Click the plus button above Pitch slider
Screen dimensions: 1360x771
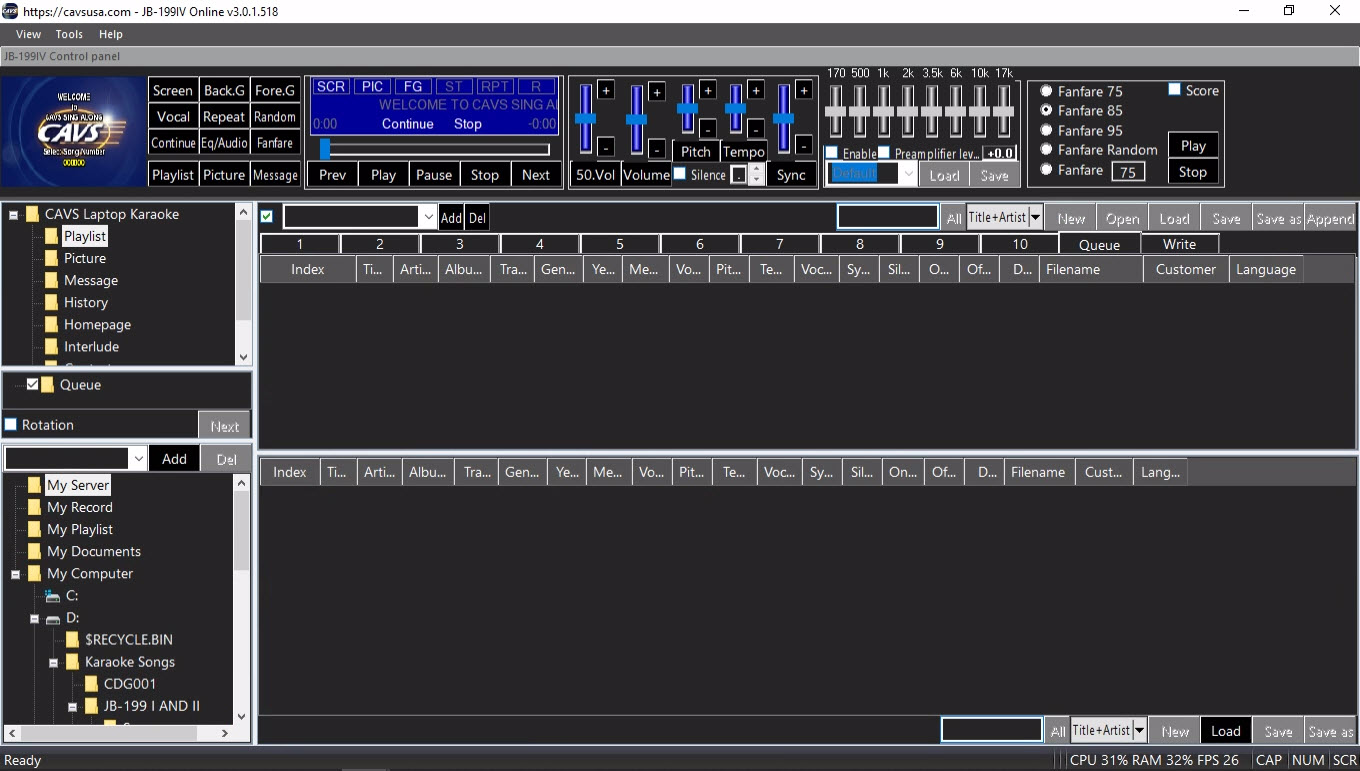pos(707,90)
